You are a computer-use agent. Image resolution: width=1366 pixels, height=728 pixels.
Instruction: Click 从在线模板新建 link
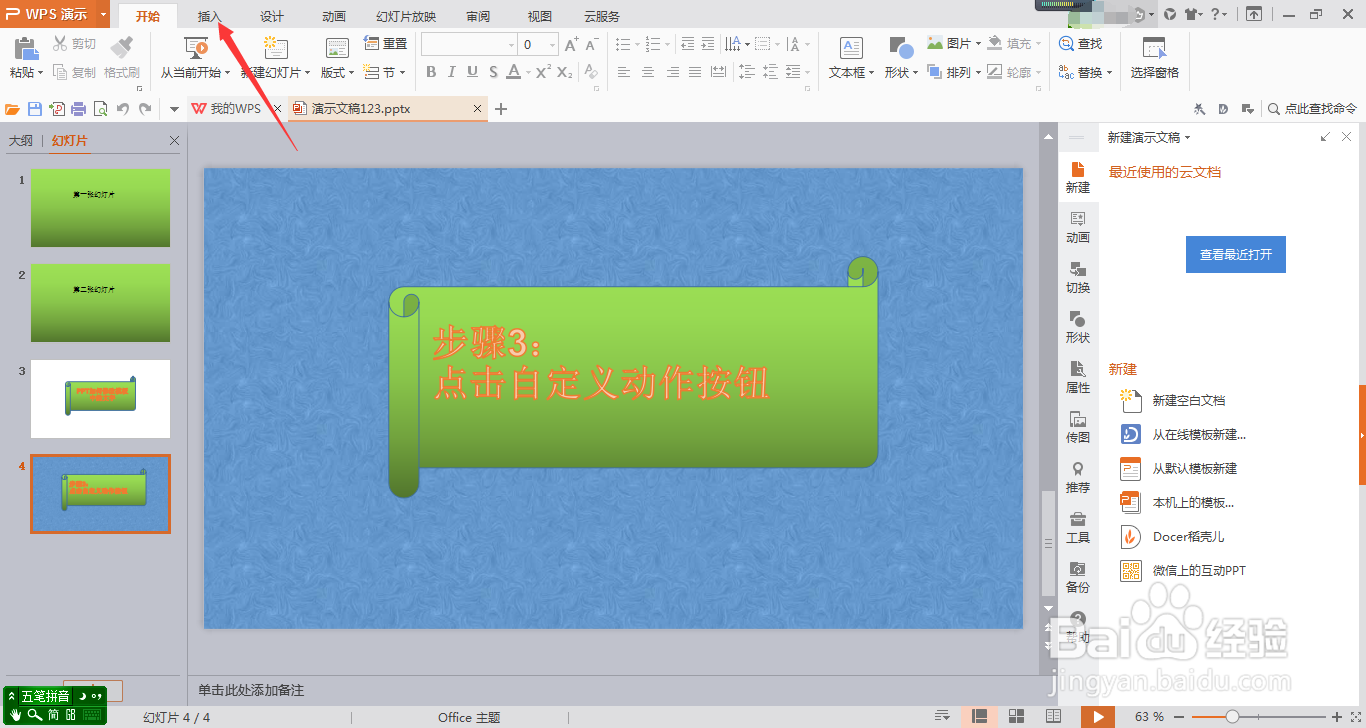[1199, 434]
